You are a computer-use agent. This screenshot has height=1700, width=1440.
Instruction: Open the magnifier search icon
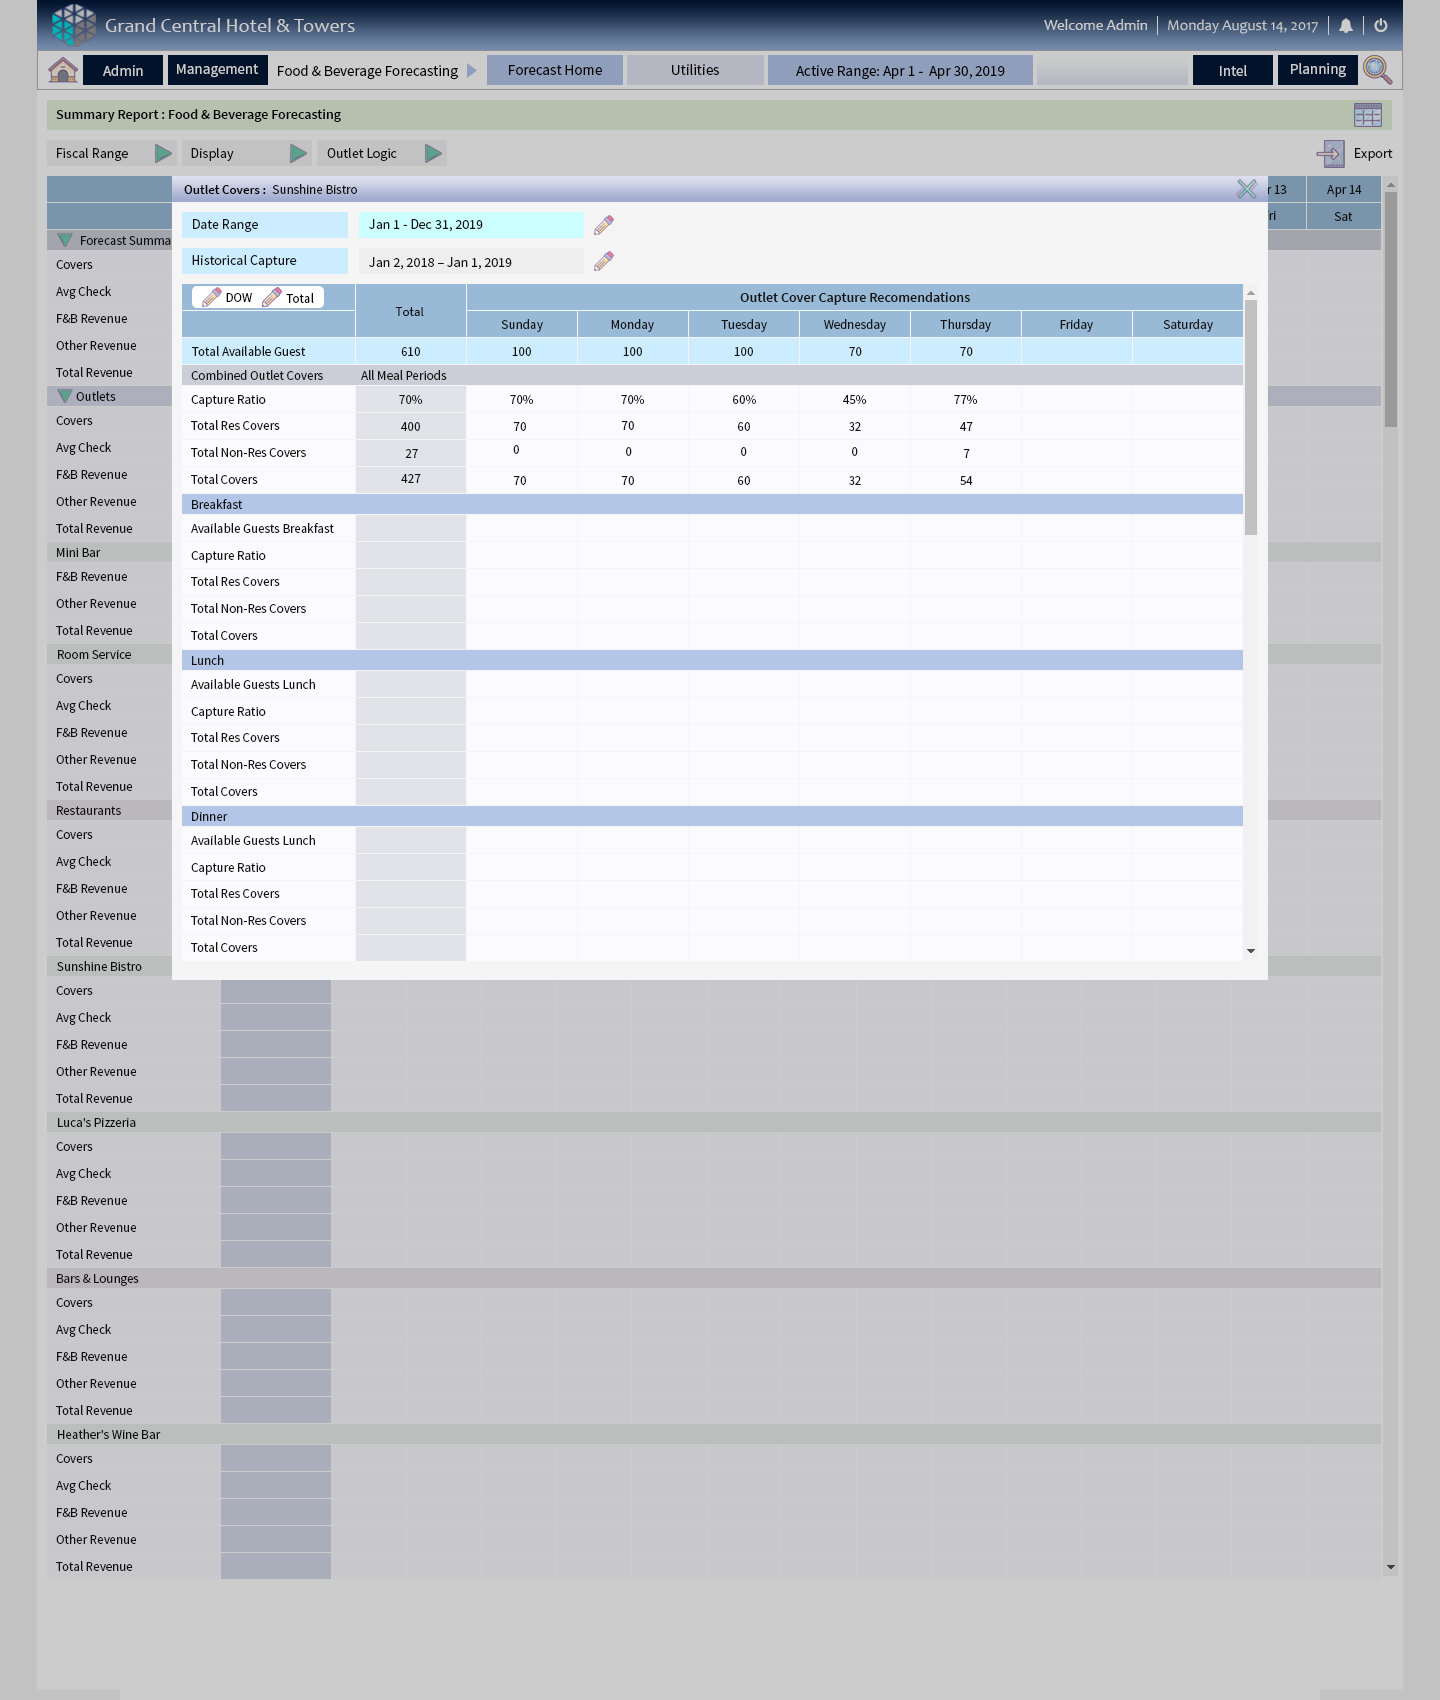[1377, 70]
